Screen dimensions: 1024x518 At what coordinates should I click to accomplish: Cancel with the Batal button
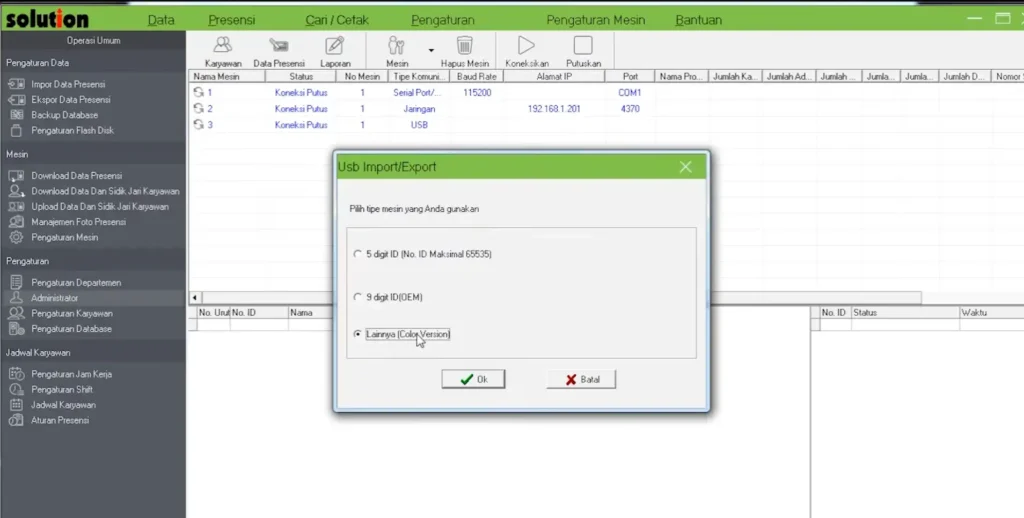tap(581, 379)
